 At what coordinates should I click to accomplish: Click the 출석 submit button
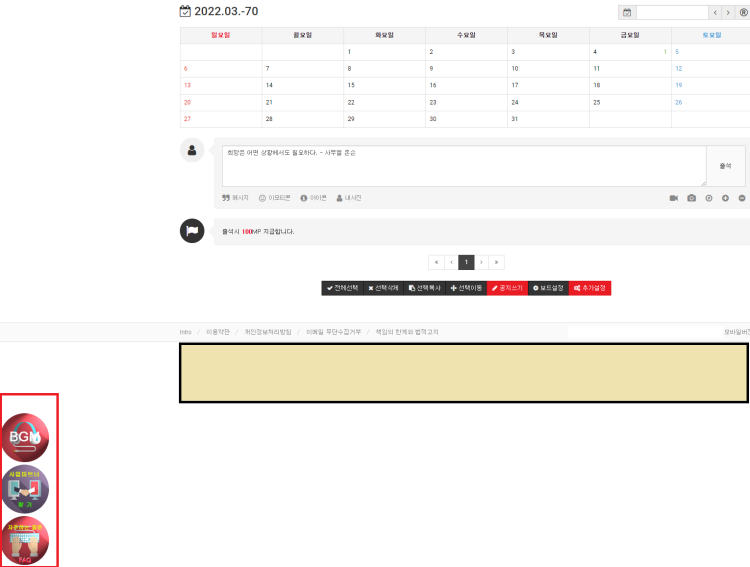(725, 166)
